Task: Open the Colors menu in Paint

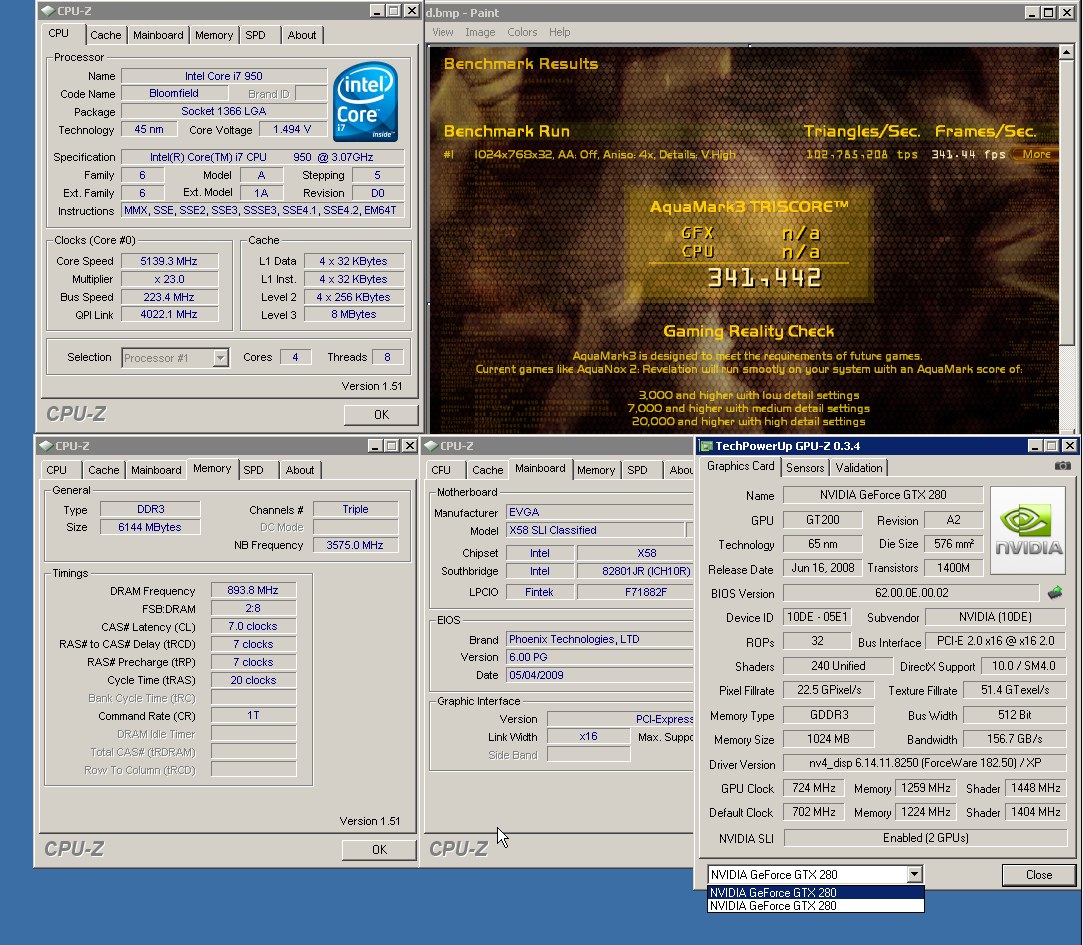Action: [x=522, y=32]
